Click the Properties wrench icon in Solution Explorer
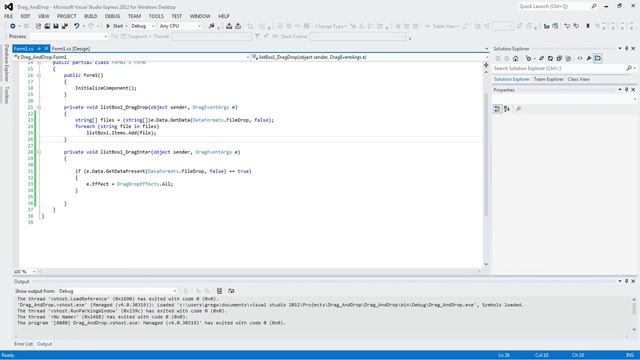Screen dimensions: 640x360 coord(589,58)
